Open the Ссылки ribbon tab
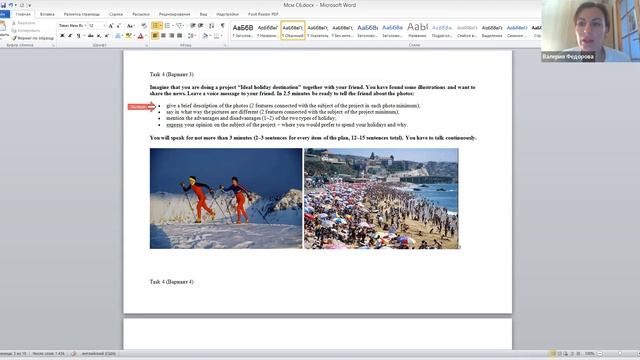640x360 pixels. [116, 14]
